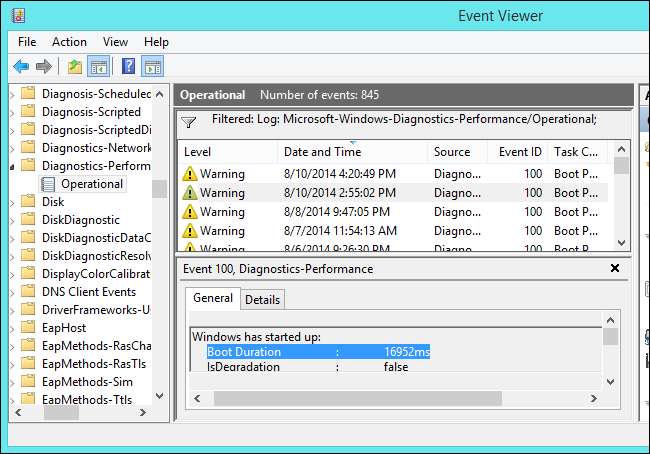Click the Up one level folder icon
This screenshot has height=454, width=650.
(x=75, y=66)
